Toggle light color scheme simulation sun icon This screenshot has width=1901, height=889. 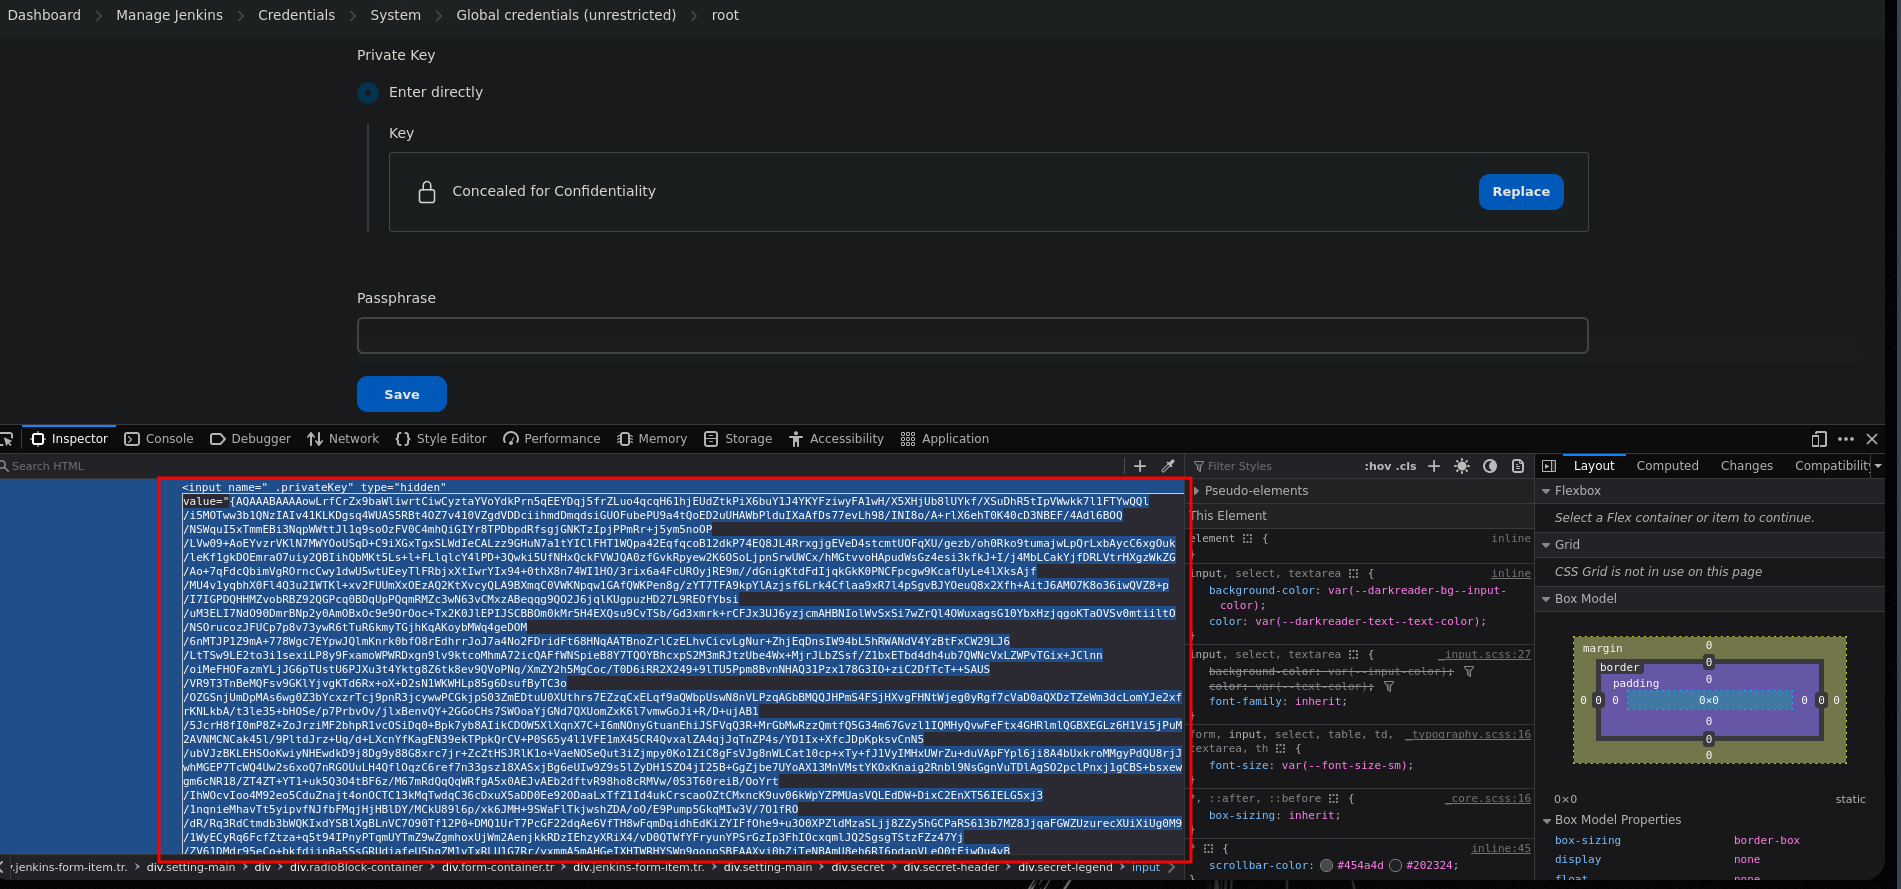[x=1462, y=466]
